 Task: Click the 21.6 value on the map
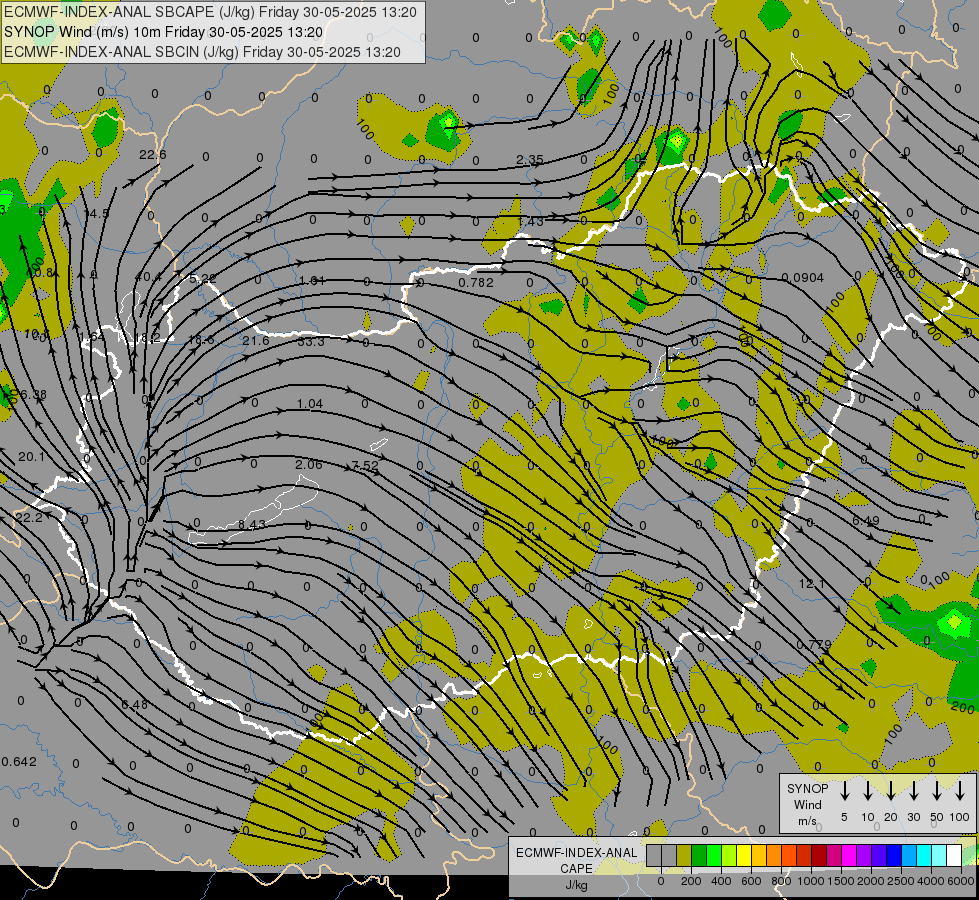pyautogui.click(x=255, y=340)
